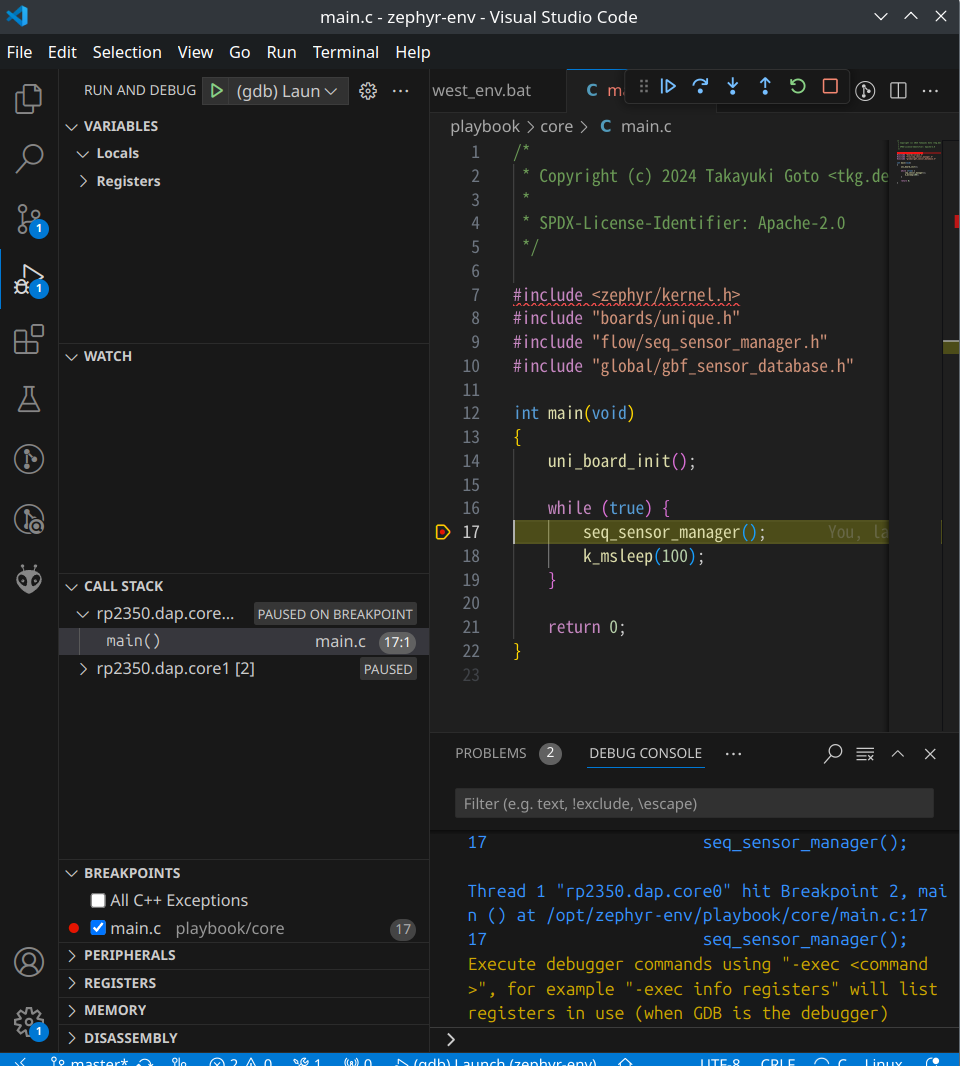Image resolution: width=960 pixels, height=1066 pixels.
Task: Click the red breakpoint dot beside main.c
Action: click(x=73, y=928)
